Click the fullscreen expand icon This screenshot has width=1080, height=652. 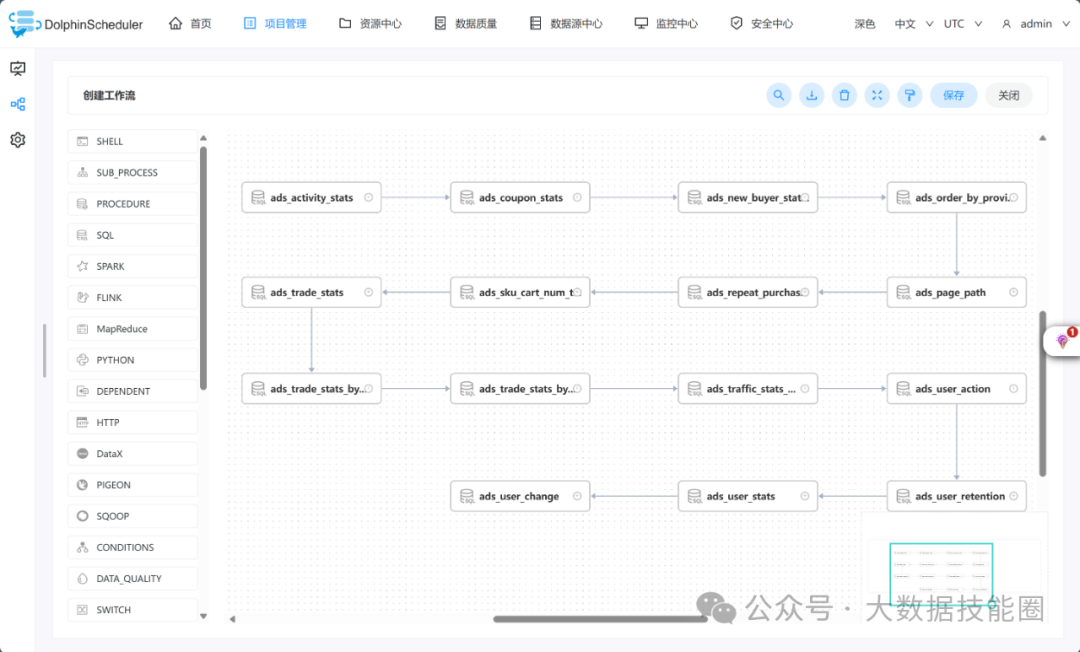[x=877, y=95]
